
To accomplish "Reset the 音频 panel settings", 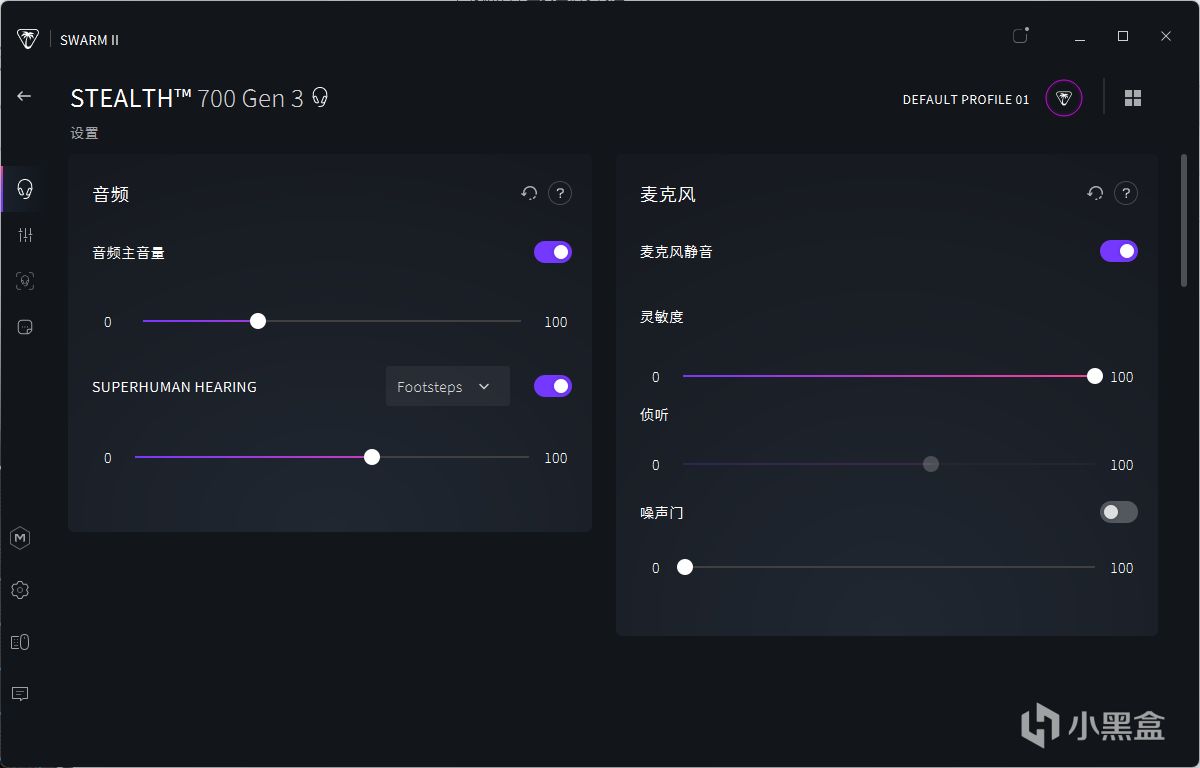I will [x=529, y=193].
